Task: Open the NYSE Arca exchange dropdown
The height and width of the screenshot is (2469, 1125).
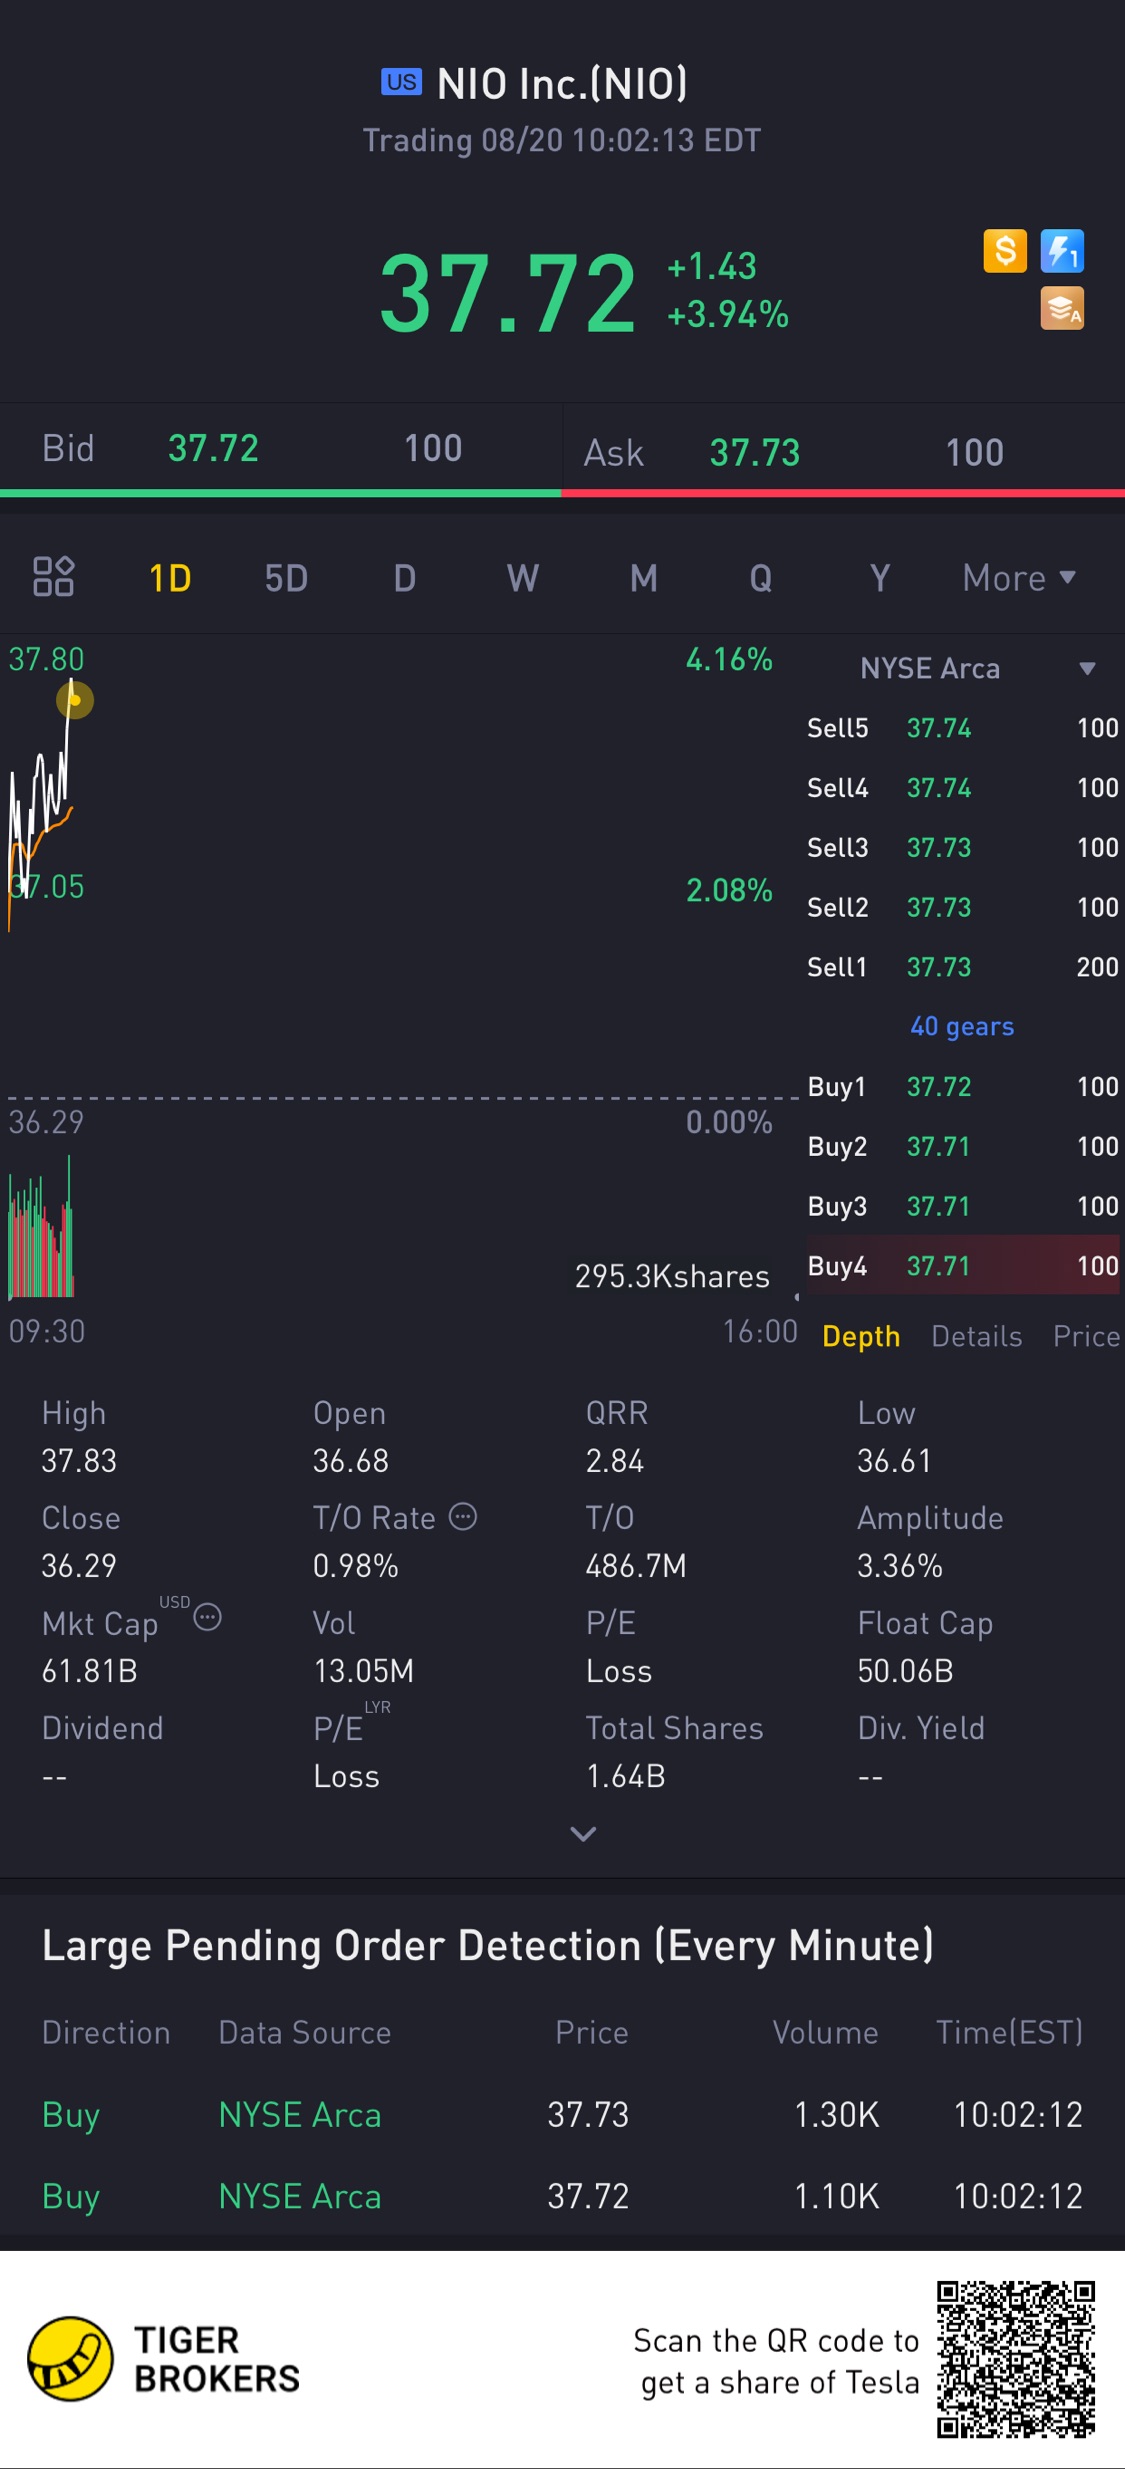Action: pyautogui.click(x=977, y=668)
